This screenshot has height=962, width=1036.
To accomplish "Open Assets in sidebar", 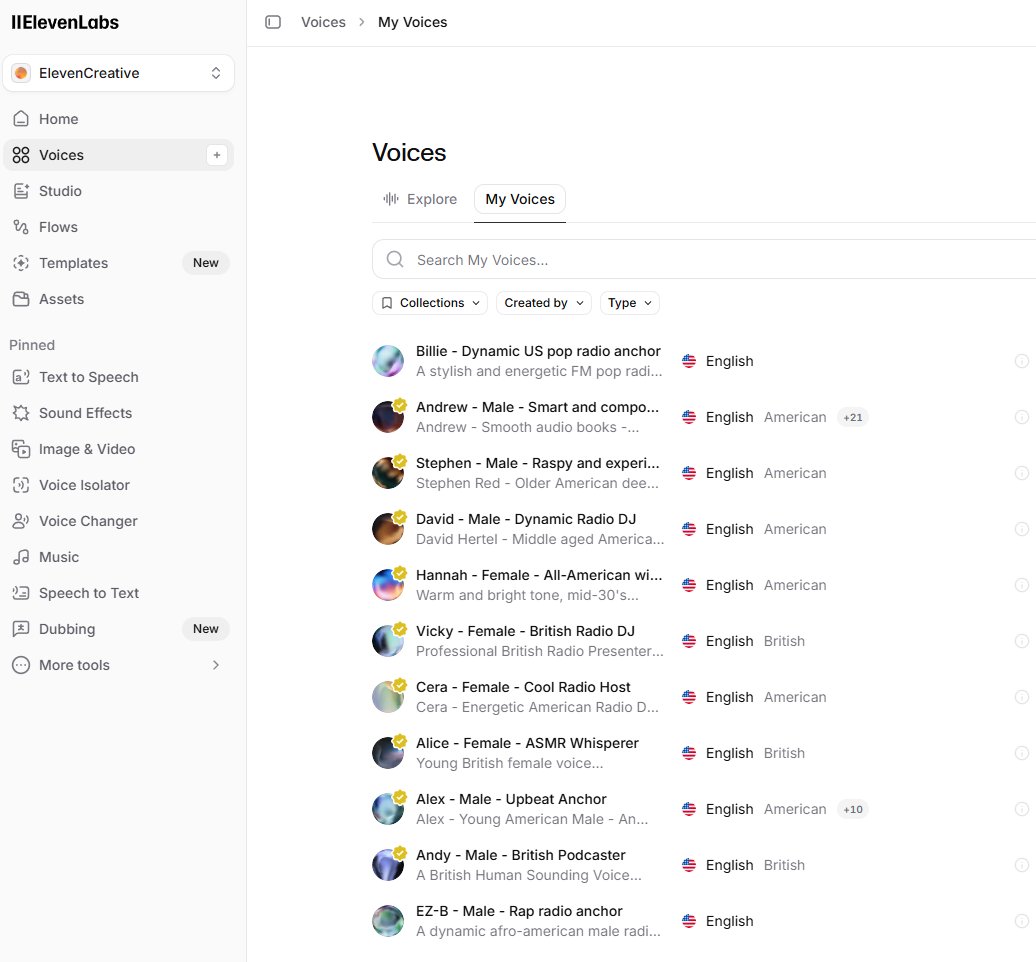I will (x=118, y=299).
